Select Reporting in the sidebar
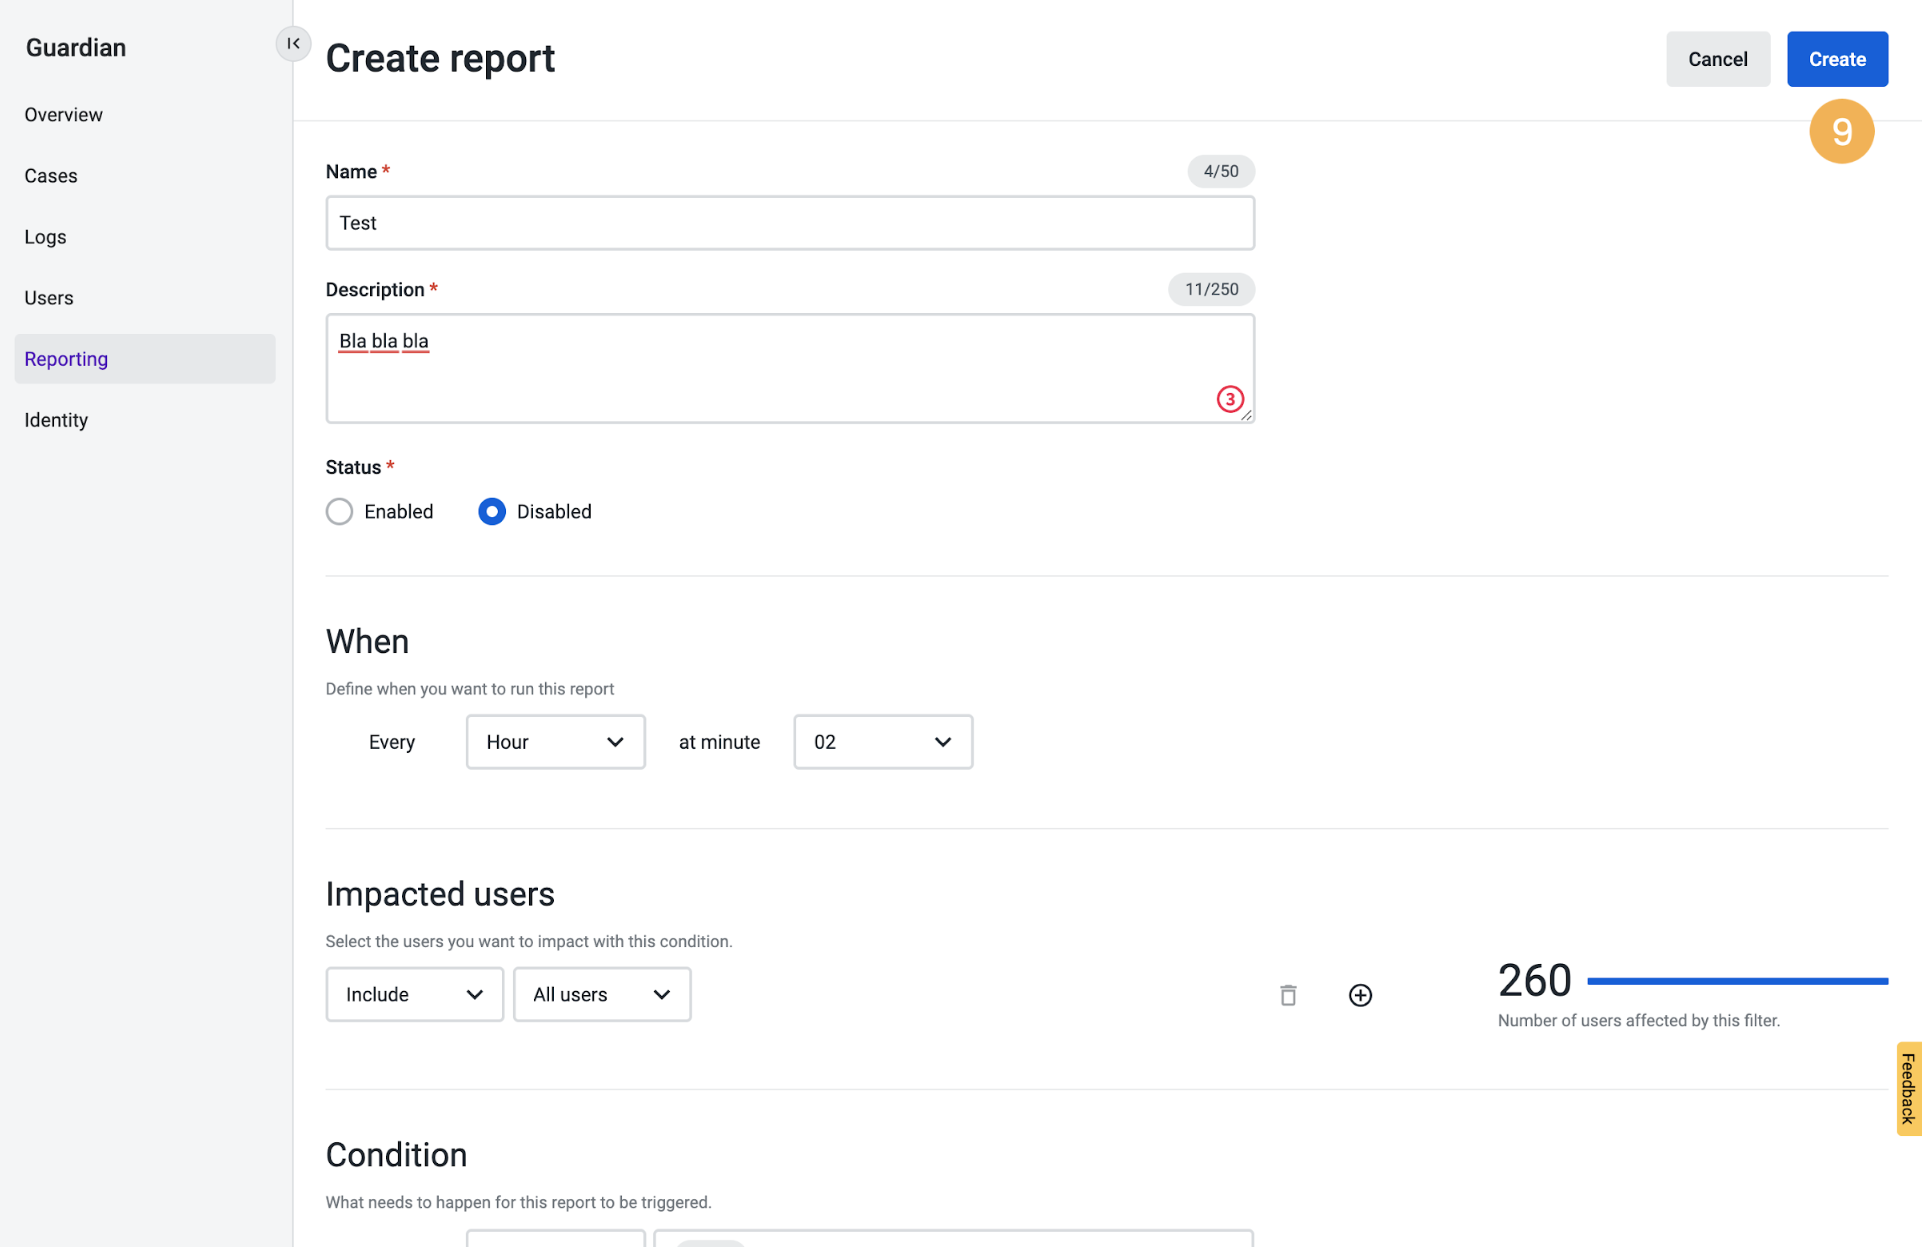Screen dimensions: 1922x1247 point(145,359)
